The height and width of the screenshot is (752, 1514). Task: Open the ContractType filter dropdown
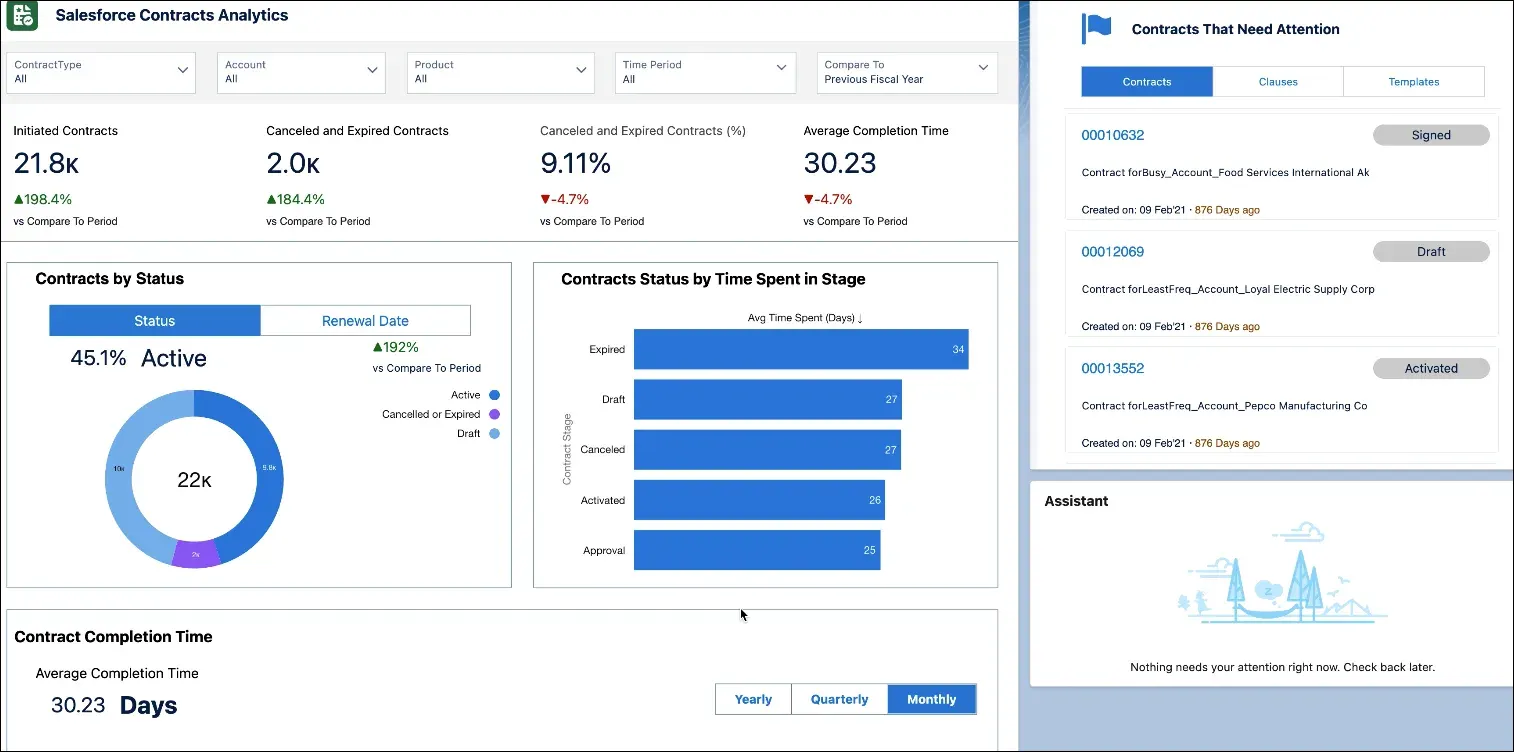click(x=182, y=72)
